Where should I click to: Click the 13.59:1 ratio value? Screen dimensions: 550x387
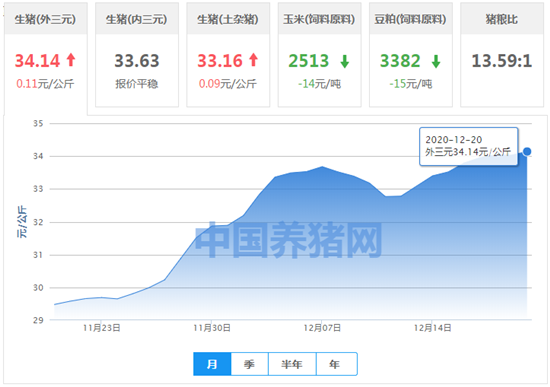[x=502, y=61]
